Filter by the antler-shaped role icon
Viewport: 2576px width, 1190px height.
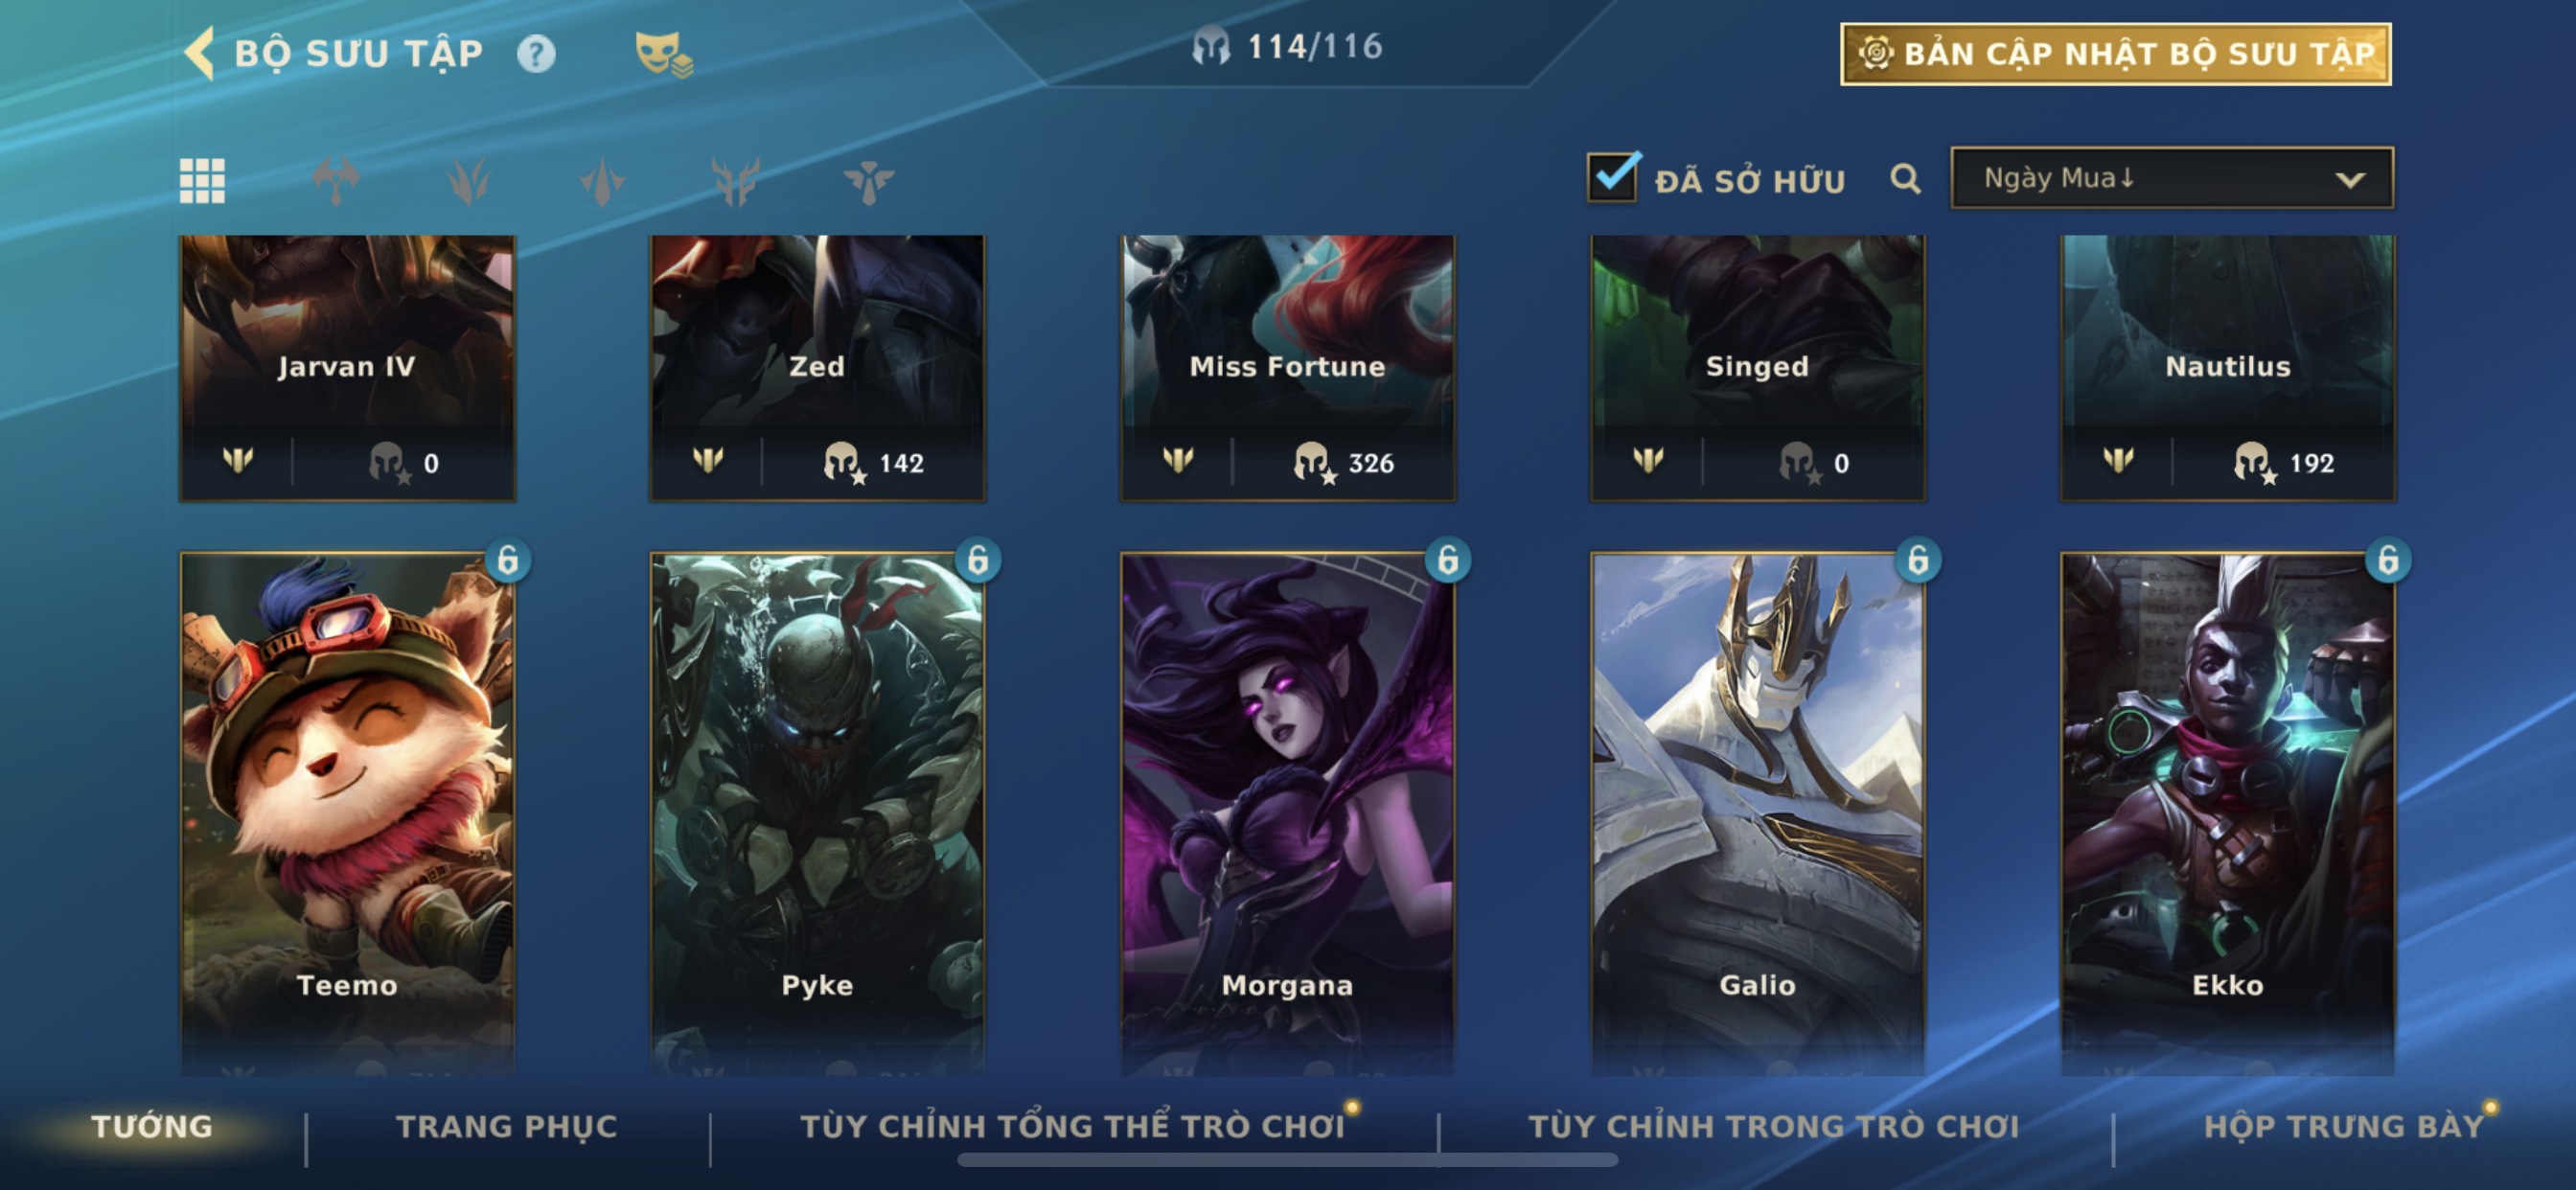(735, 181)
